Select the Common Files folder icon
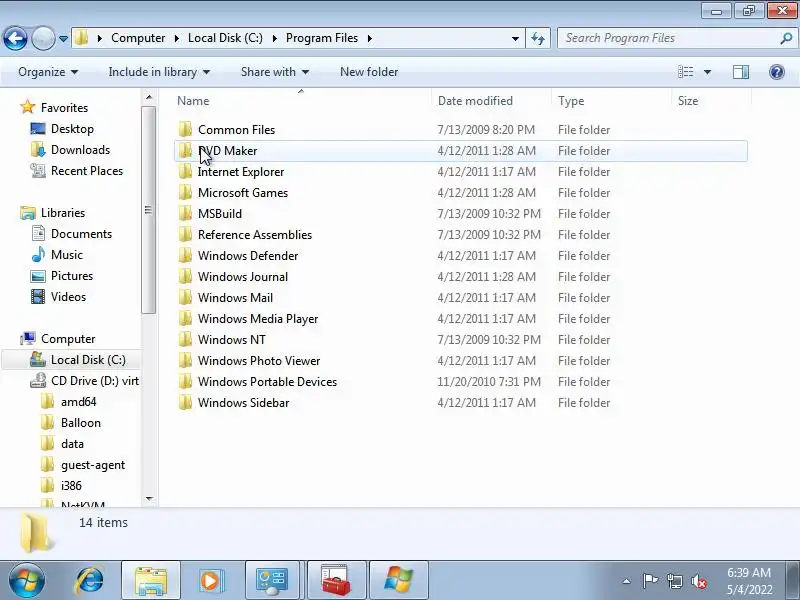 (x=185, y=130)
